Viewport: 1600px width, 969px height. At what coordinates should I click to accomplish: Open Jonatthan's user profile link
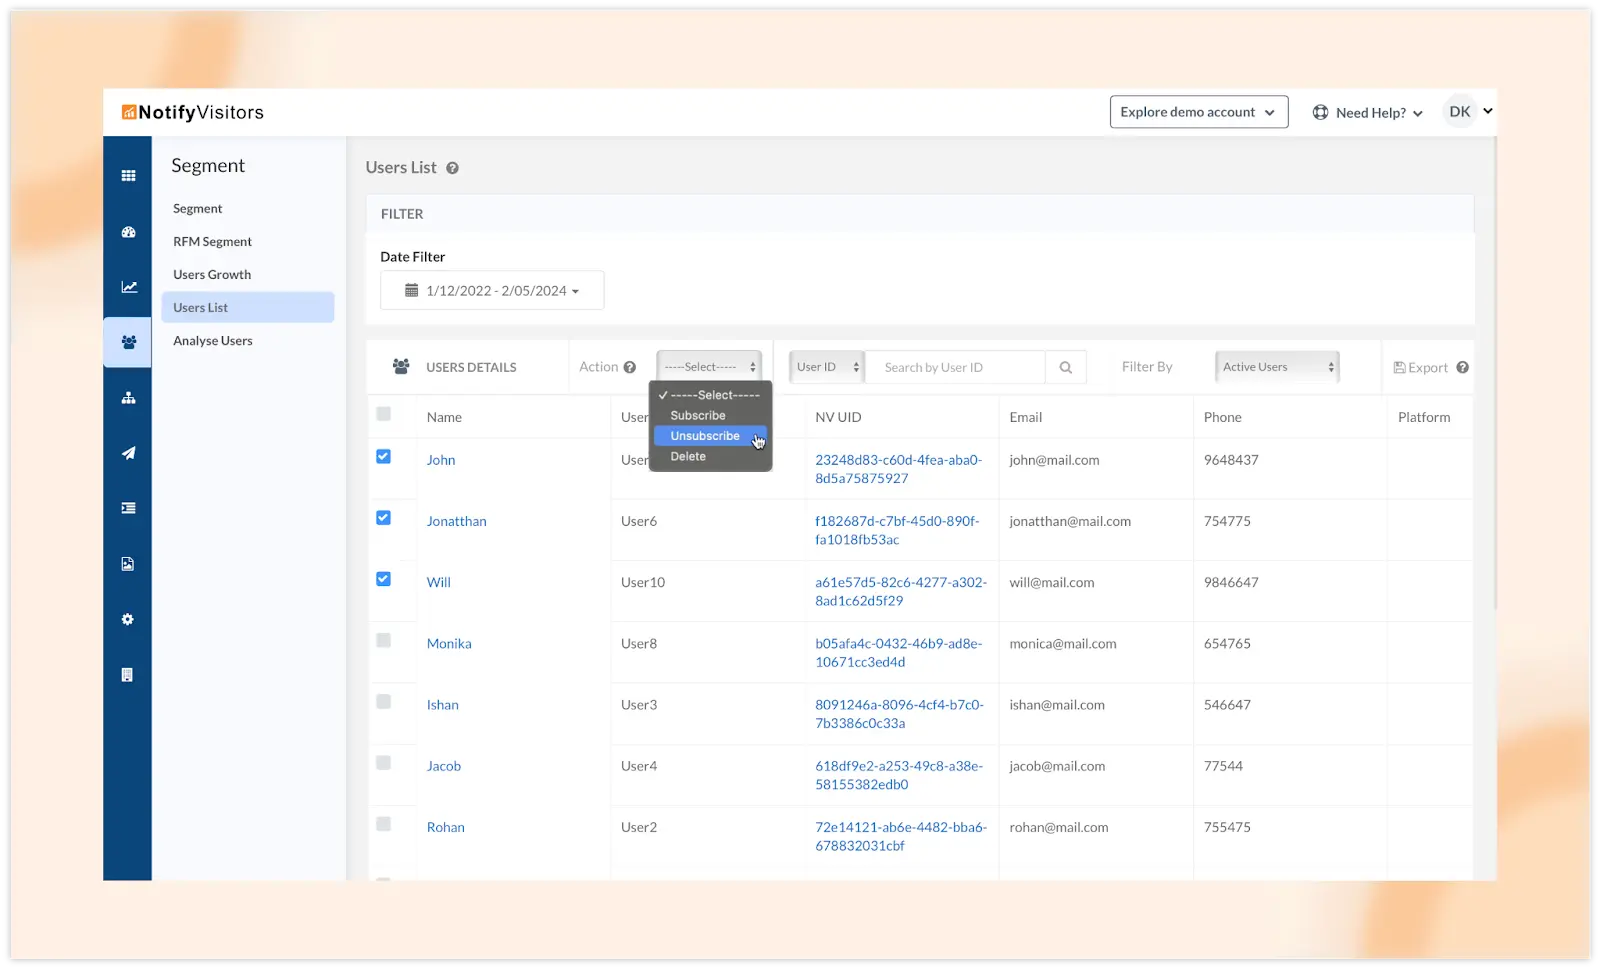456,522
